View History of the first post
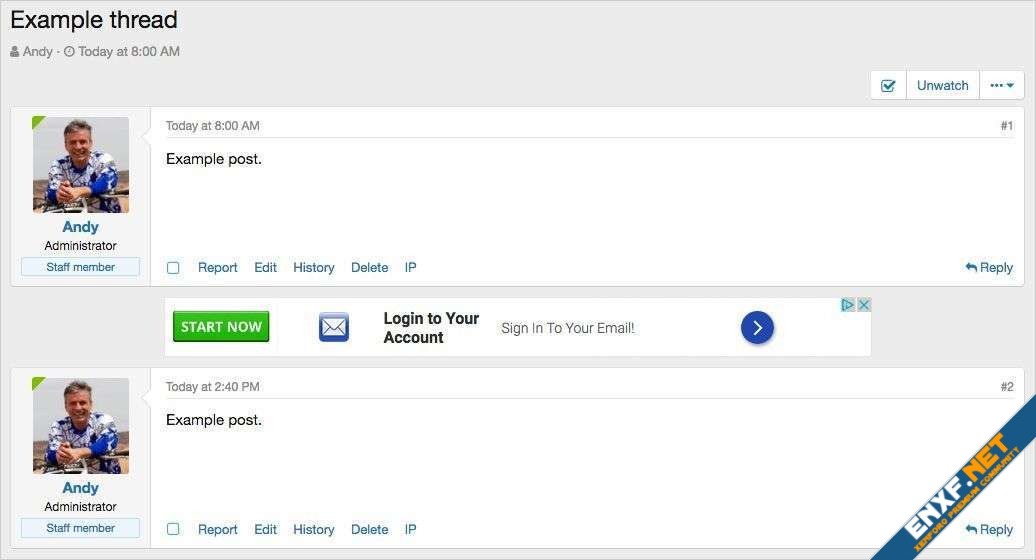1036x560 pixels. [313, 268]
